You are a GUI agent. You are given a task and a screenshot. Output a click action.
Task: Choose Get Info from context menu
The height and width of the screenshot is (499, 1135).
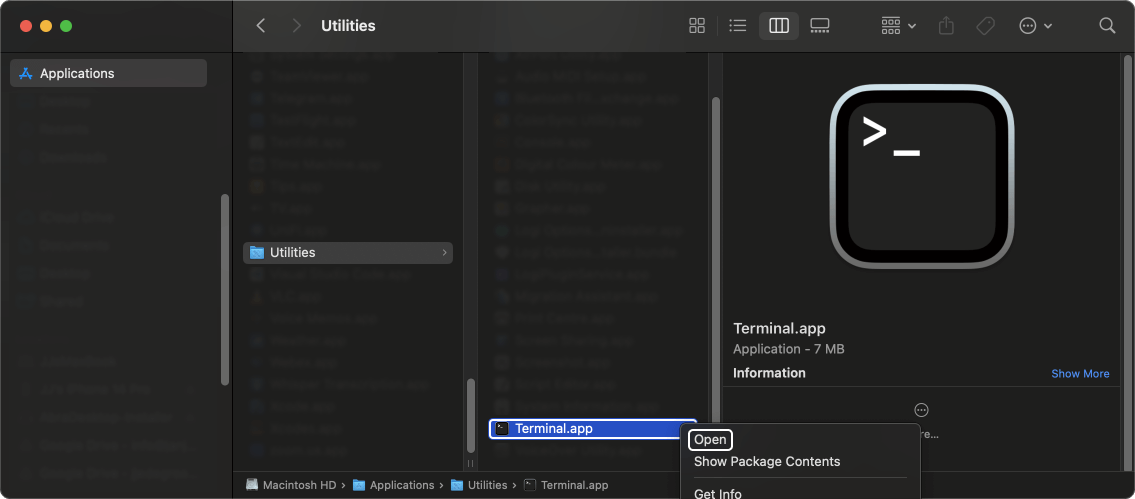tap(717, 493)
